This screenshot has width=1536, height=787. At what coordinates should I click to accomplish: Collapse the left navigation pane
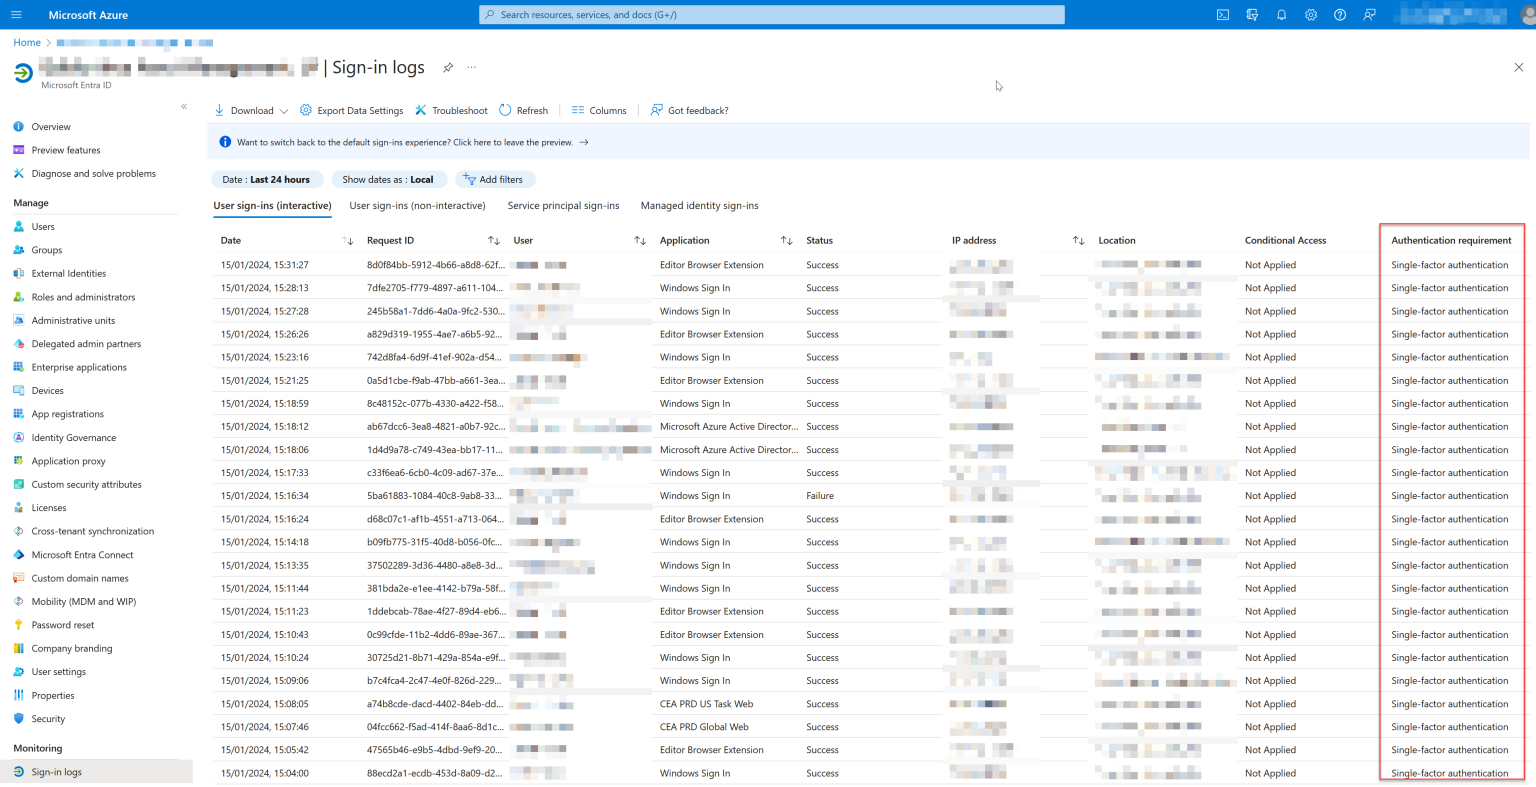pyautogui.click(x=184, y=106)
